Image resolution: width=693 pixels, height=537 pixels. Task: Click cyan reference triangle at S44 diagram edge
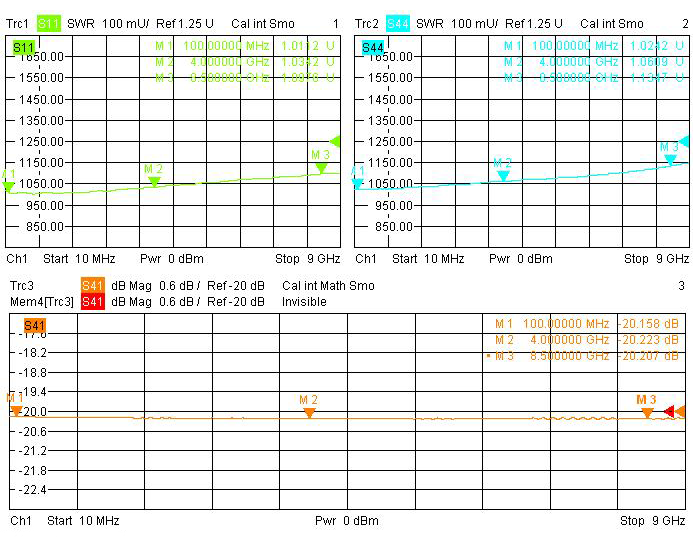click(x=684, y=142)
